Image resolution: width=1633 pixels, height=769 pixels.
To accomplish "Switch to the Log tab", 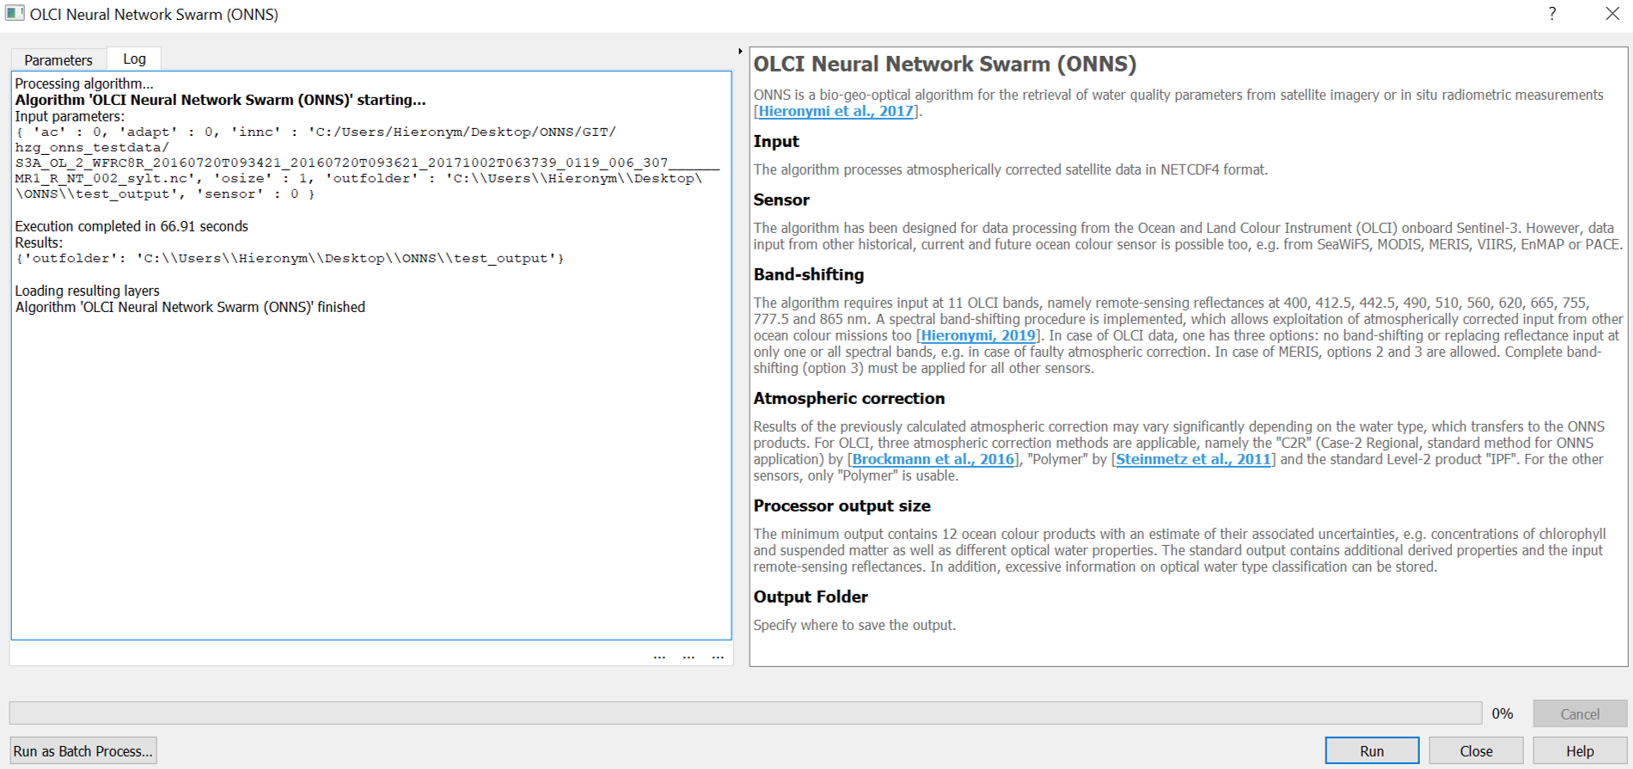I will point(134,59).
